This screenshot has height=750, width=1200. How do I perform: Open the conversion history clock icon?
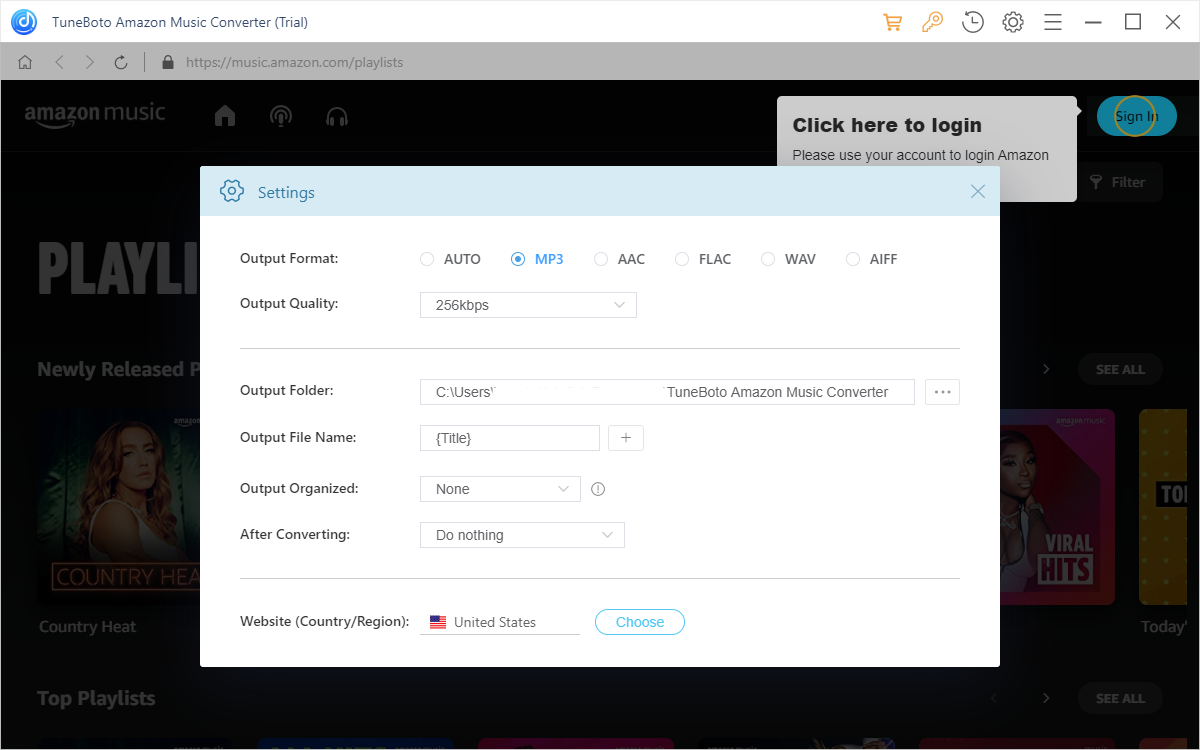(x=972, y=22)
